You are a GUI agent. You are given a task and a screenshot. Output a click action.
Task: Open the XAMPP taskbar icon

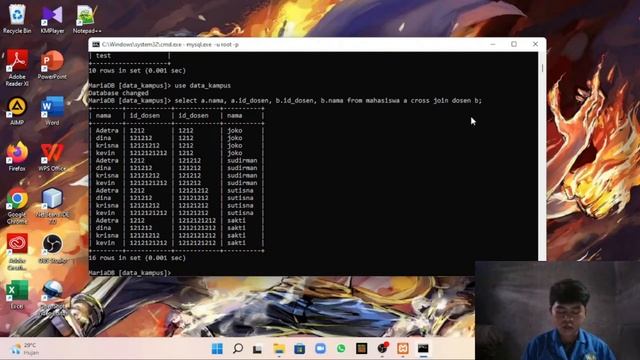click(x=403, y=349)
